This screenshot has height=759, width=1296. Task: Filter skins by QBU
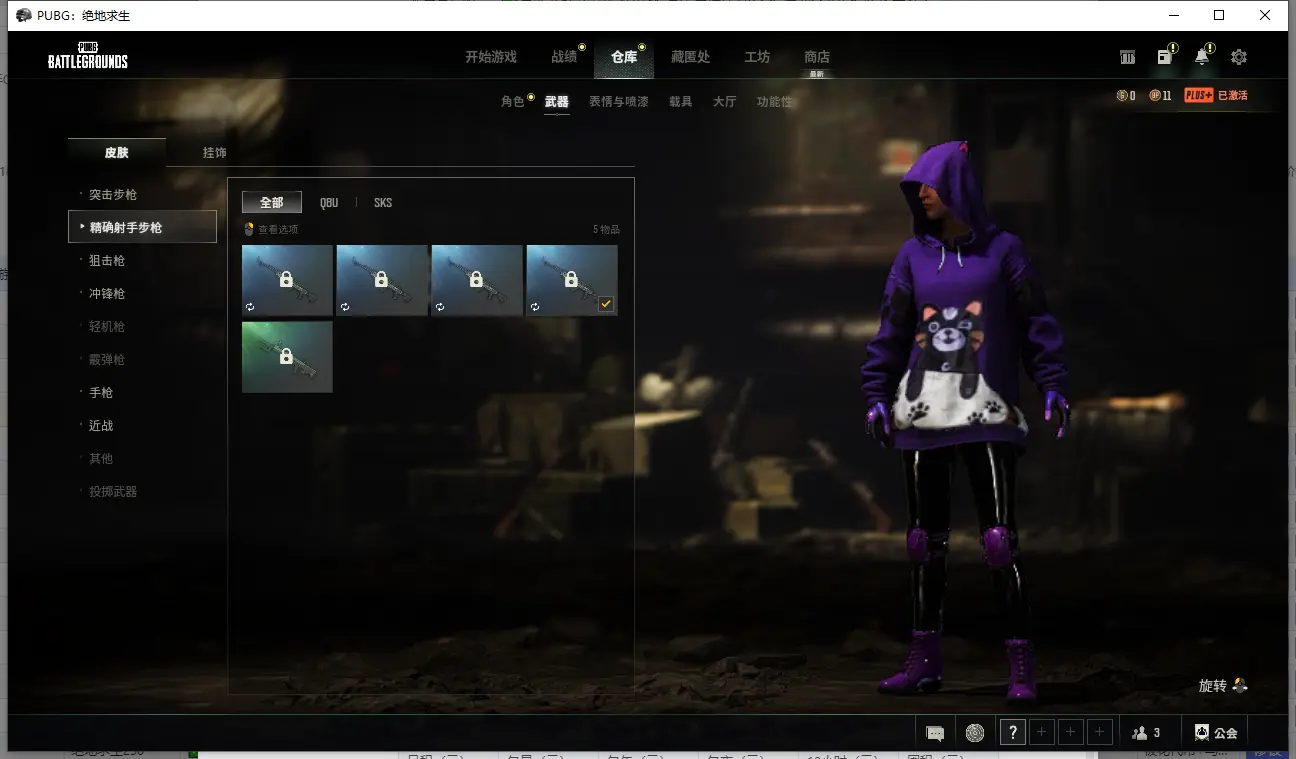329,202
